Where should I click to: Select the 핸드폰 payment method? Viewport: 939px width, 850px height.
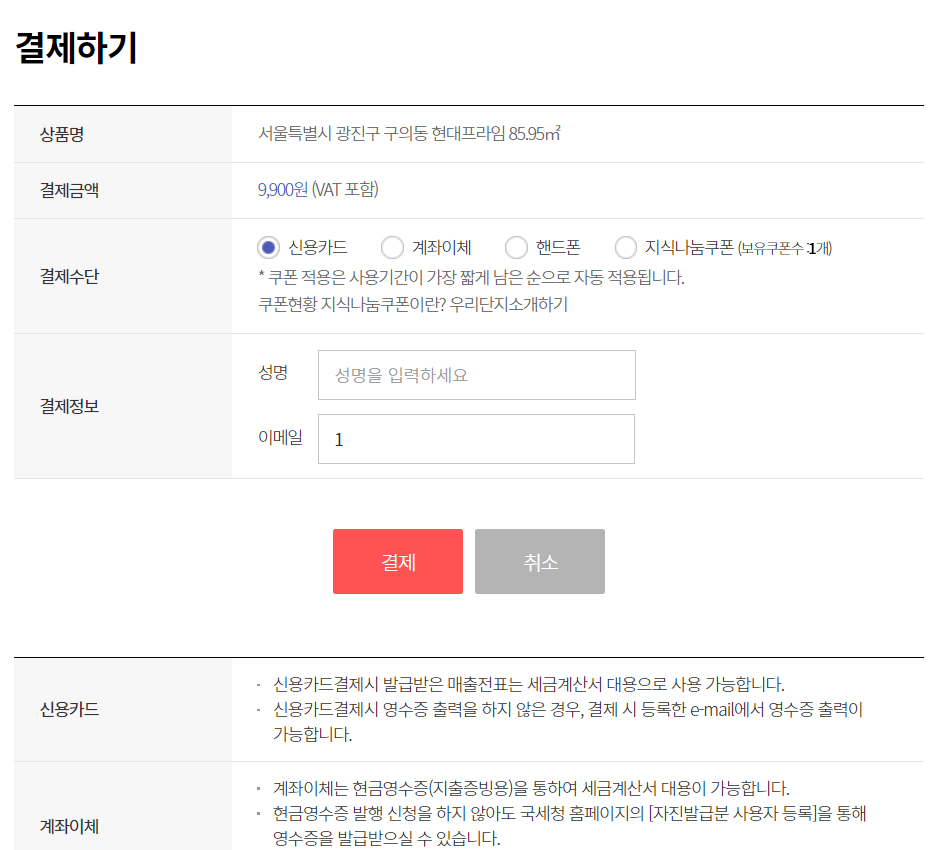tap(516, 247)
